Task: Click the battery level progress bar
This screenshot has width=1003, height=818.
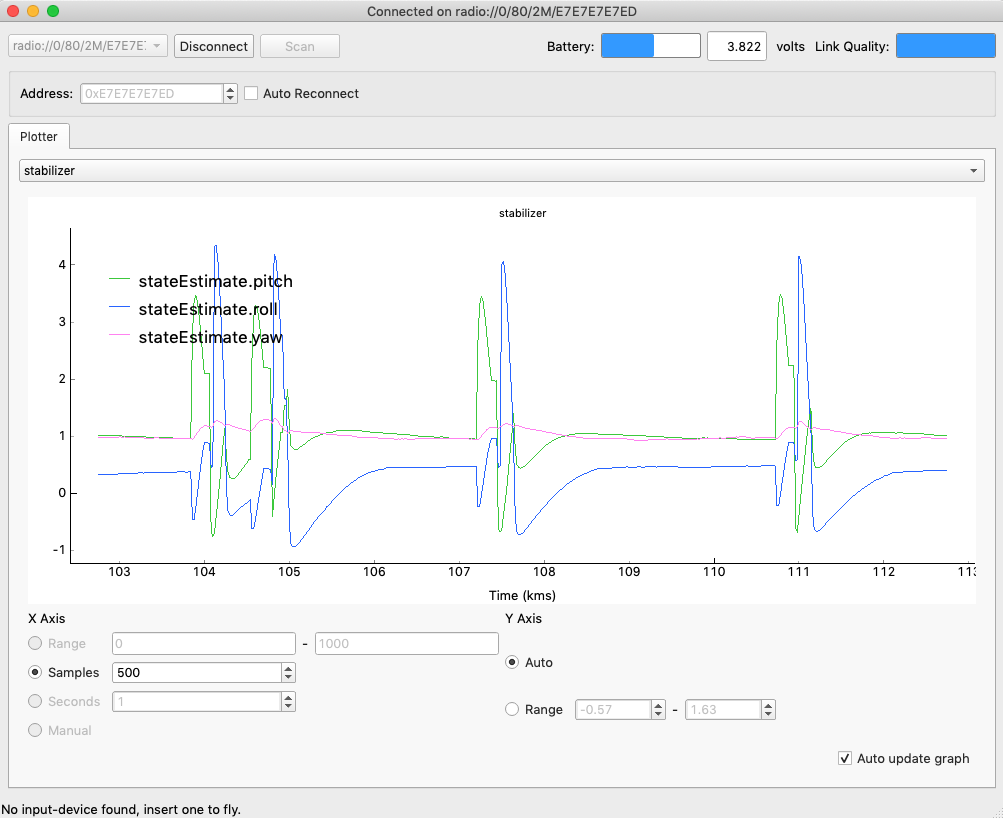Action: [x=650, y=46]
